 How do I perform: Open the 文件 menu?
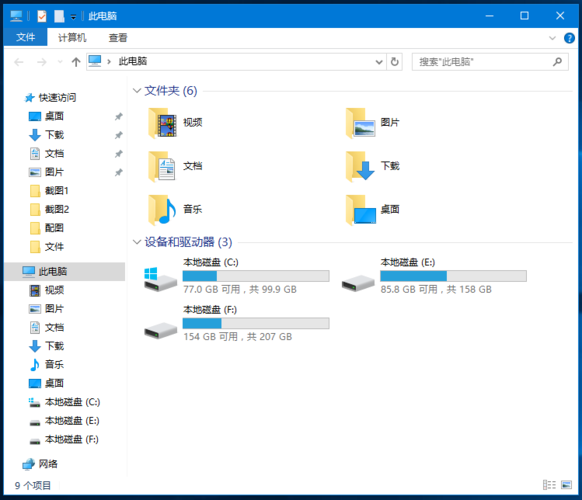pos(26,37)
